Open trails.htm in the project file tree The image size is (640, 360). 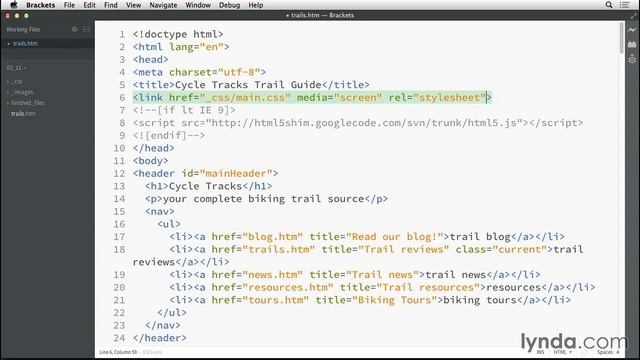23,113
